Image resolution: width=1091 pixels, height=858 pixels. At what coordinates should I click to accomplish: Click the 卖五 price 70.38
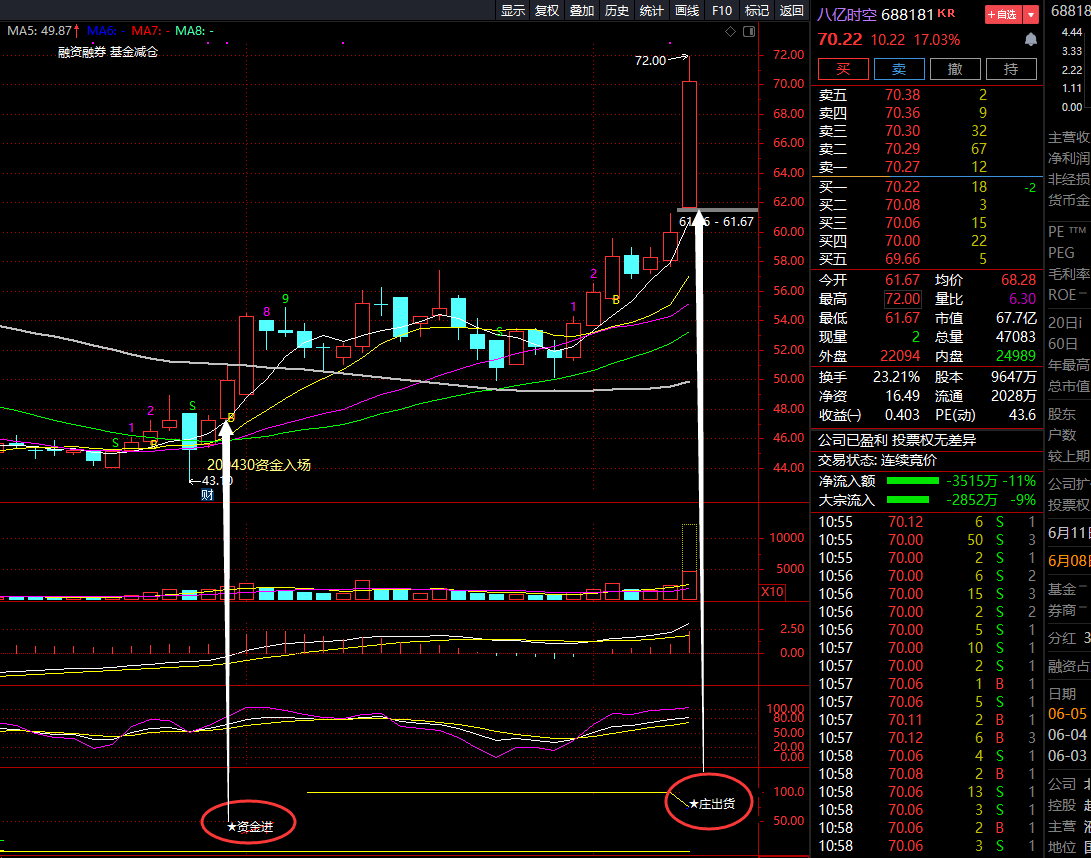point(902,95)
